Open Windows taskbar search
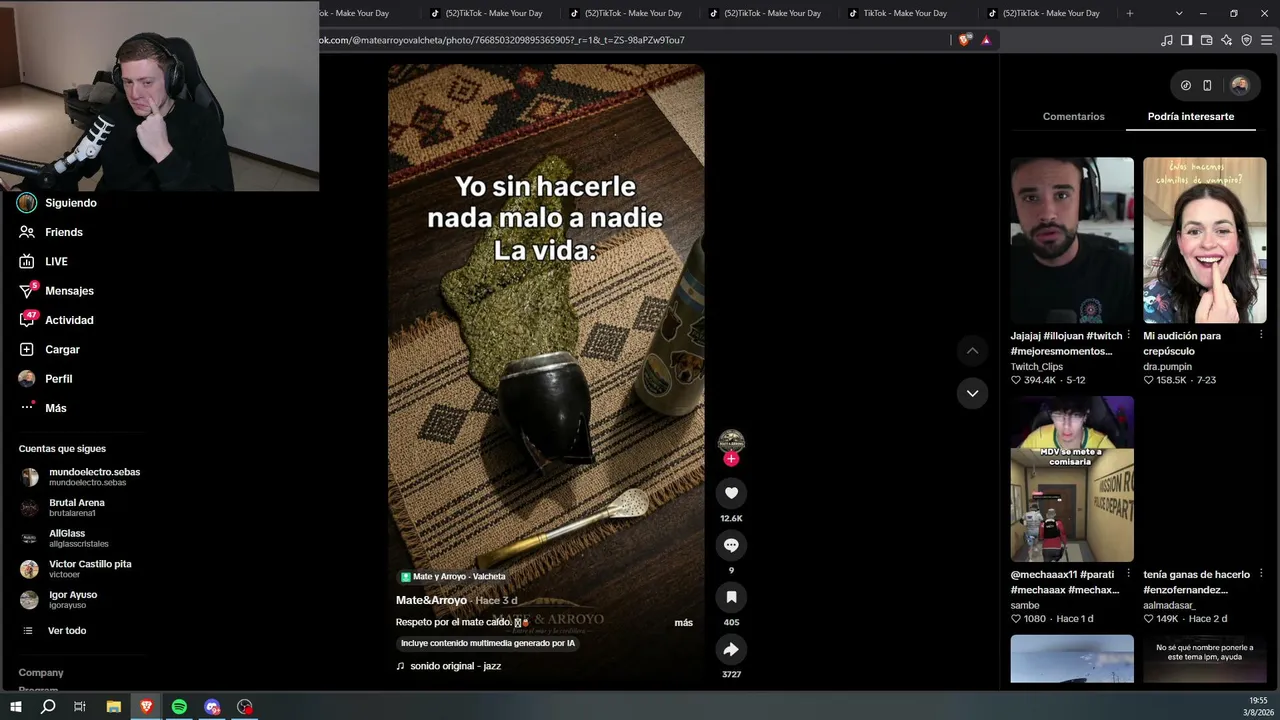This screenshot has width=1280, height=720. coord(48,707)
